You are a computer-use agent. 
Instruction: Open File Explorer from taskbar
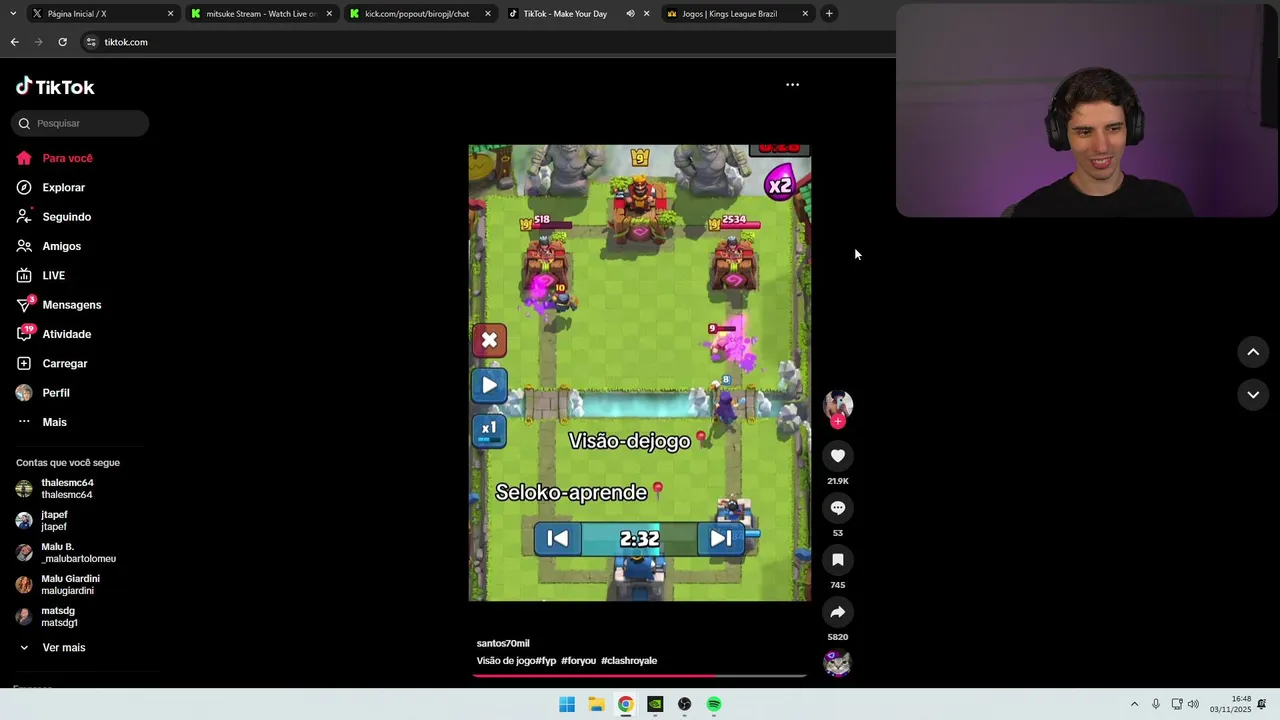(596, 705)
